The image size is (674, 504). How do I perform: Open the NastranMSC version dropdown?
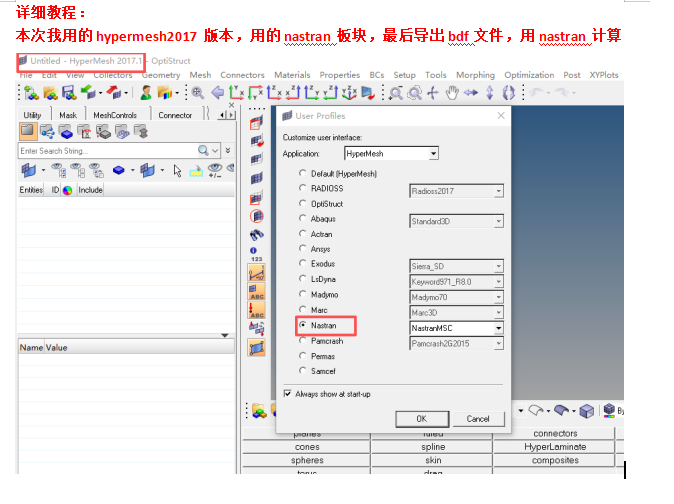[x=498, y=328]
